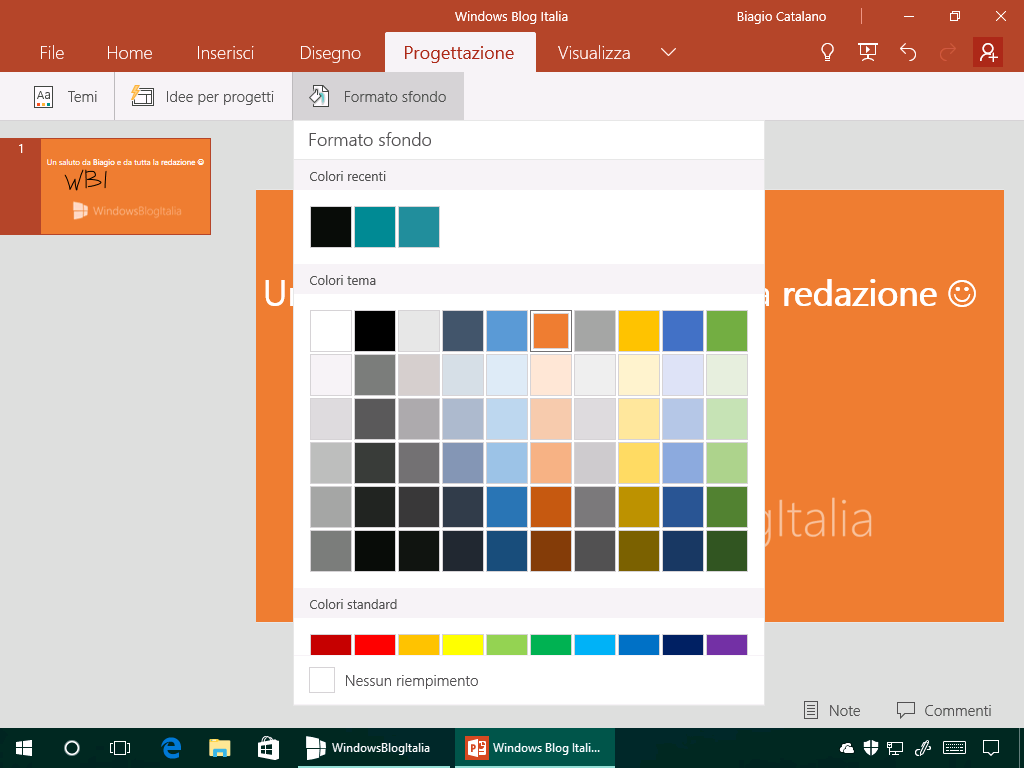This screenshot has width=1024, height=768.
Task: Switch to the Disegno tab
Action: [x=330, y=53]
